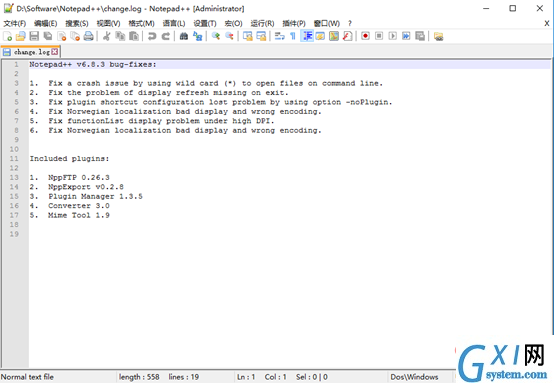Toggle the highlighted indent guide icon

coord(307,36)
